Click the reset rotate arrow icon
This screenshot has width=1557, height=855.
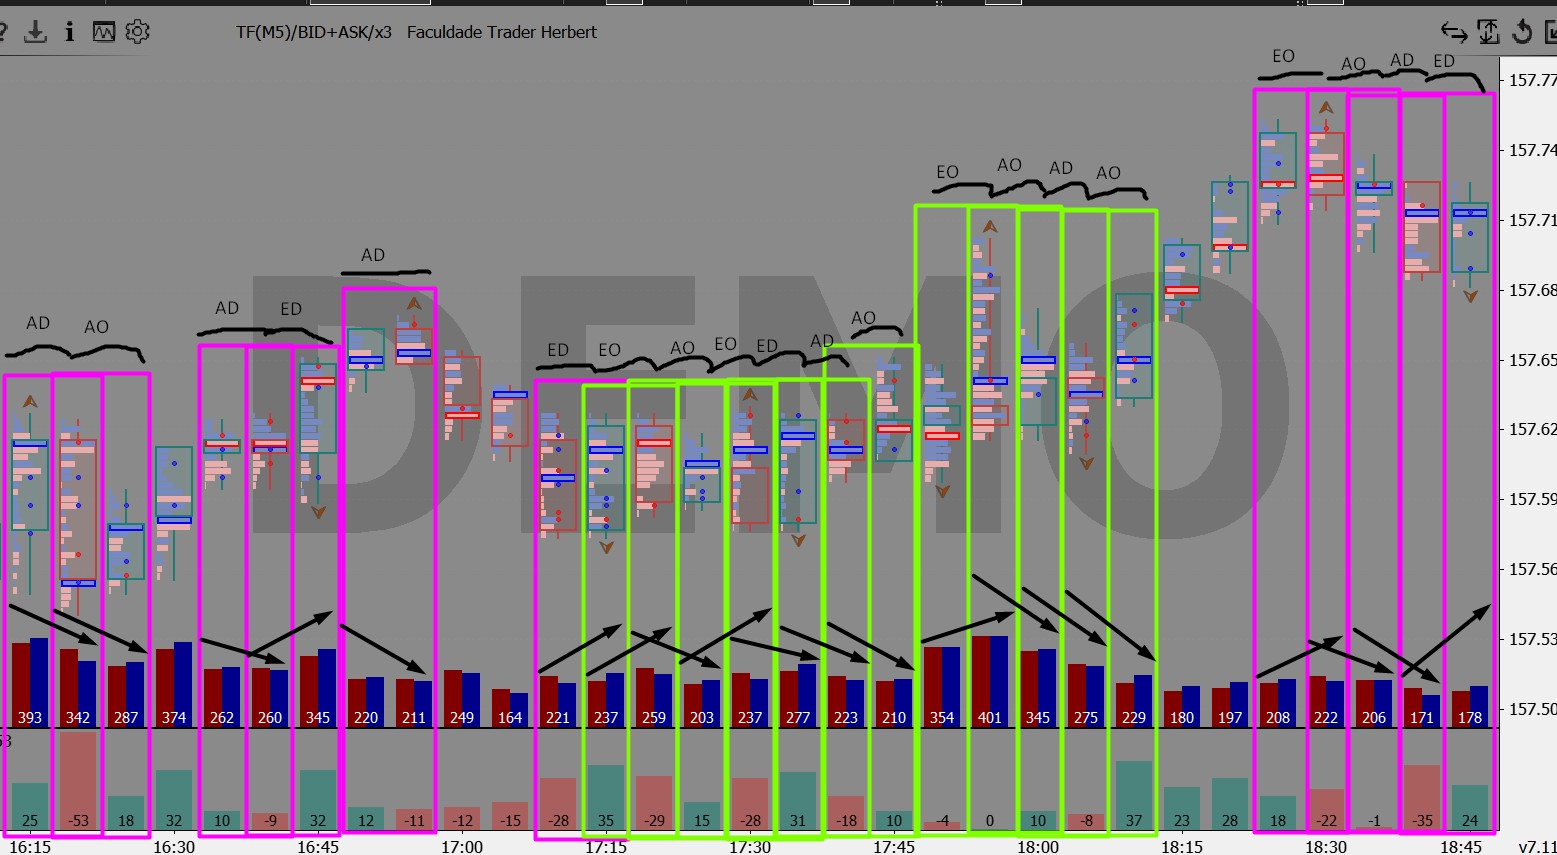[x=1522, y=32]
